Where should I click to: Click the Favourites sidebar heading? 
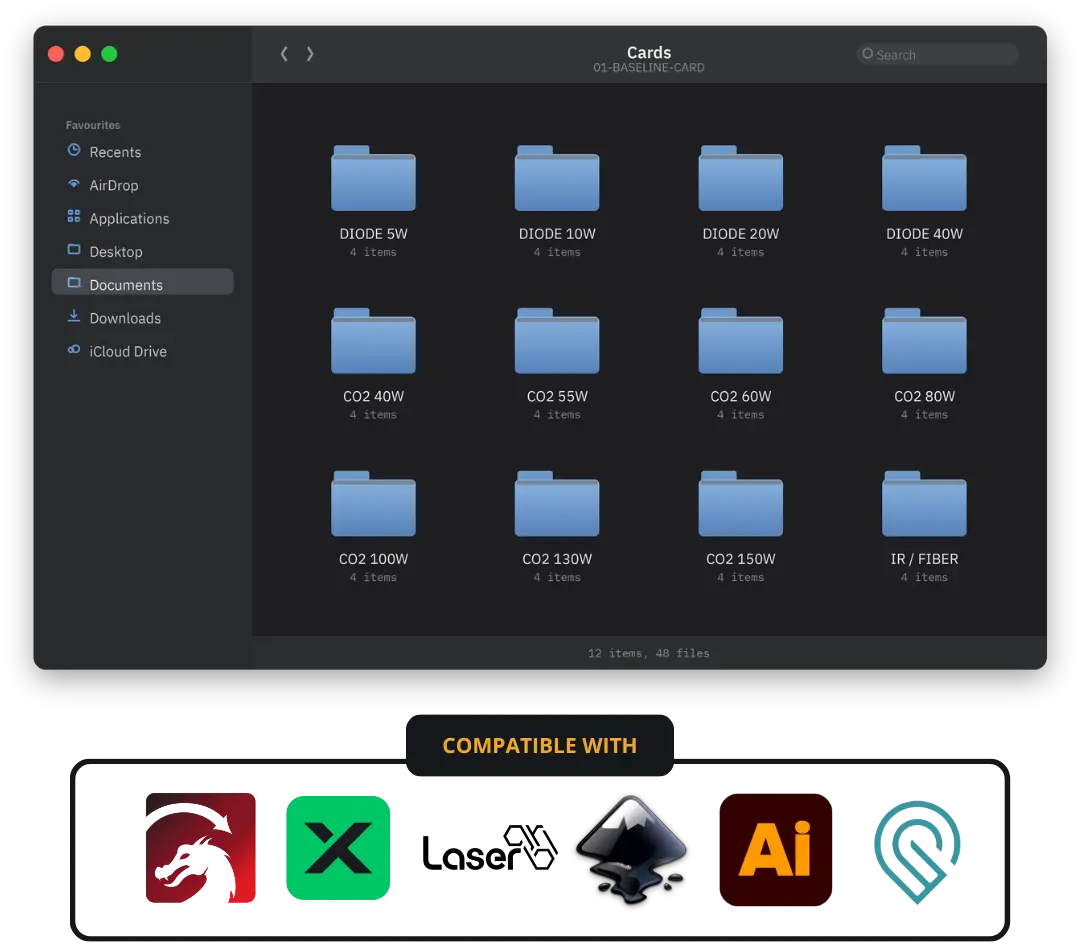[x=93, y=125]
